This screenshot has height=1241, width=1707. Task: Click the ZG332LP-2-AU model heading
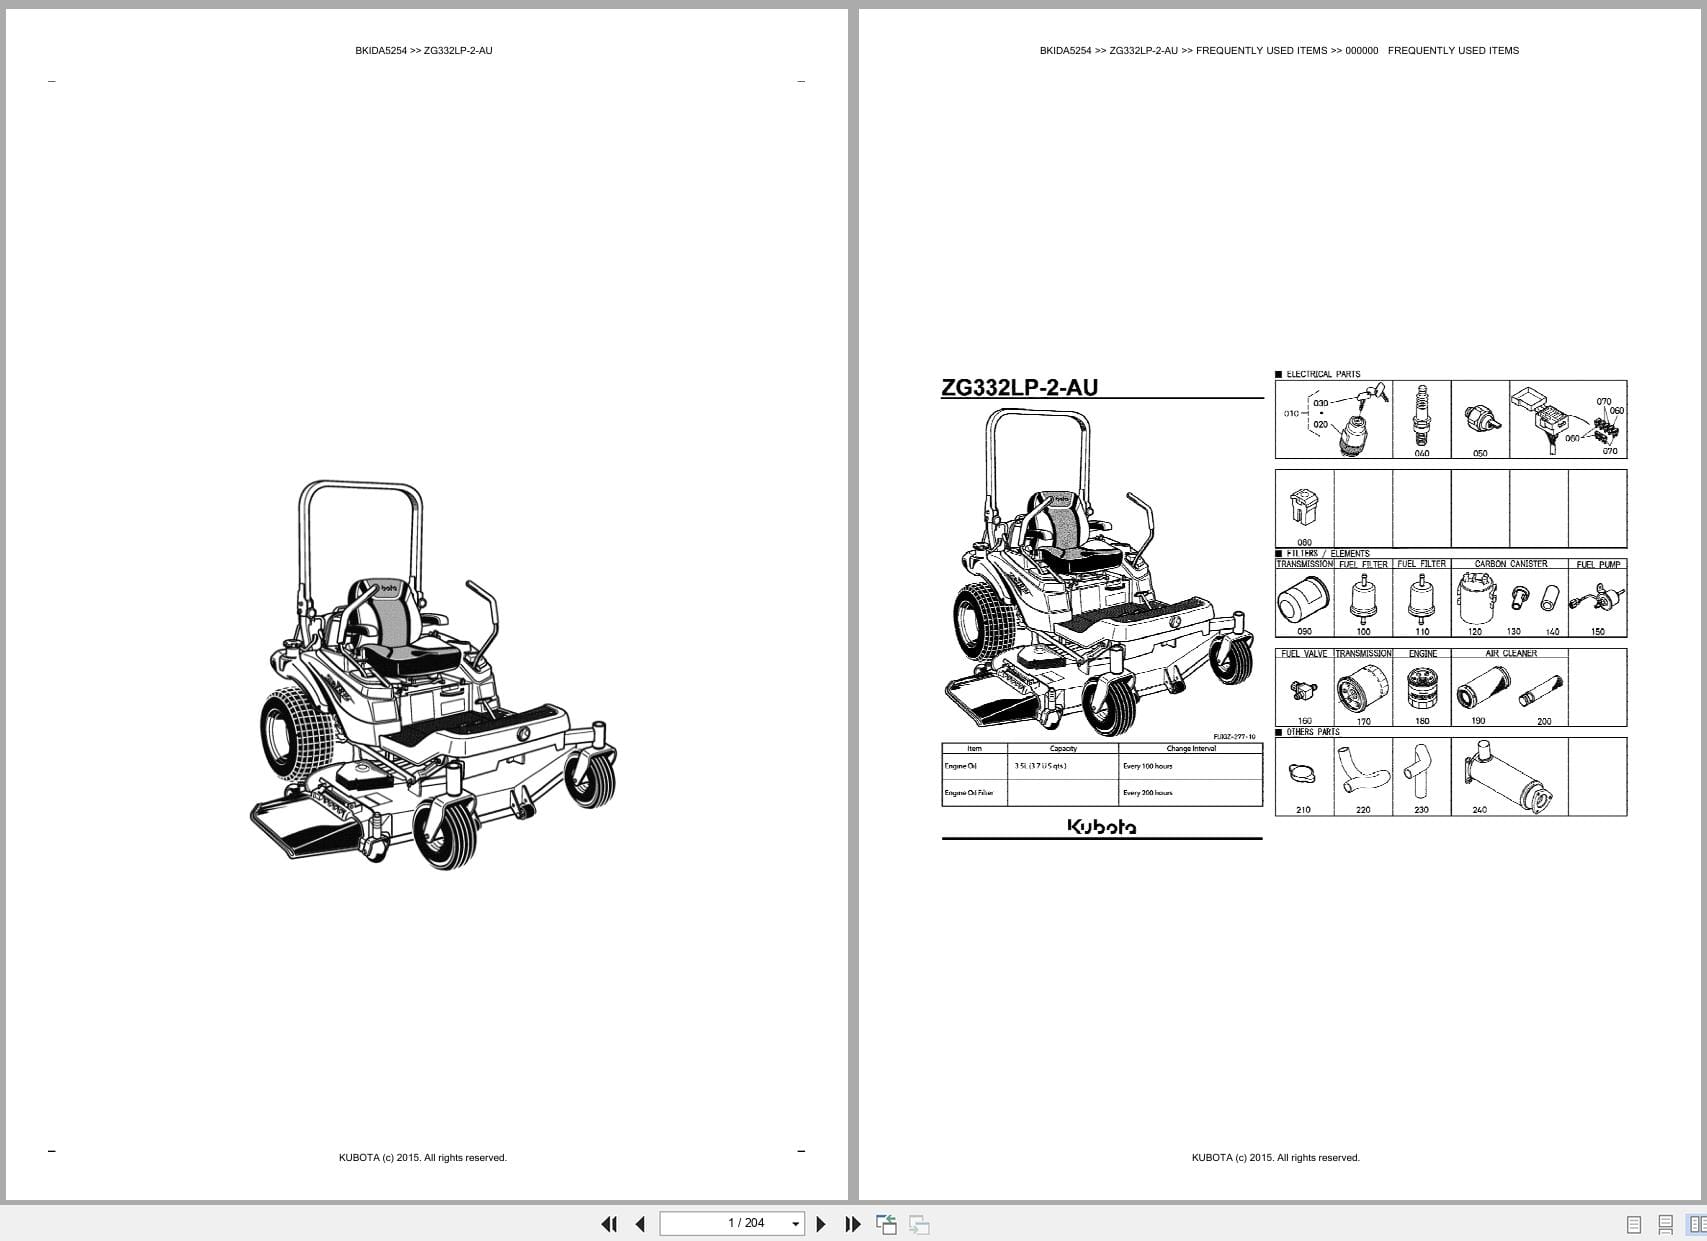pyautogui.click(x=1020, y=385)
